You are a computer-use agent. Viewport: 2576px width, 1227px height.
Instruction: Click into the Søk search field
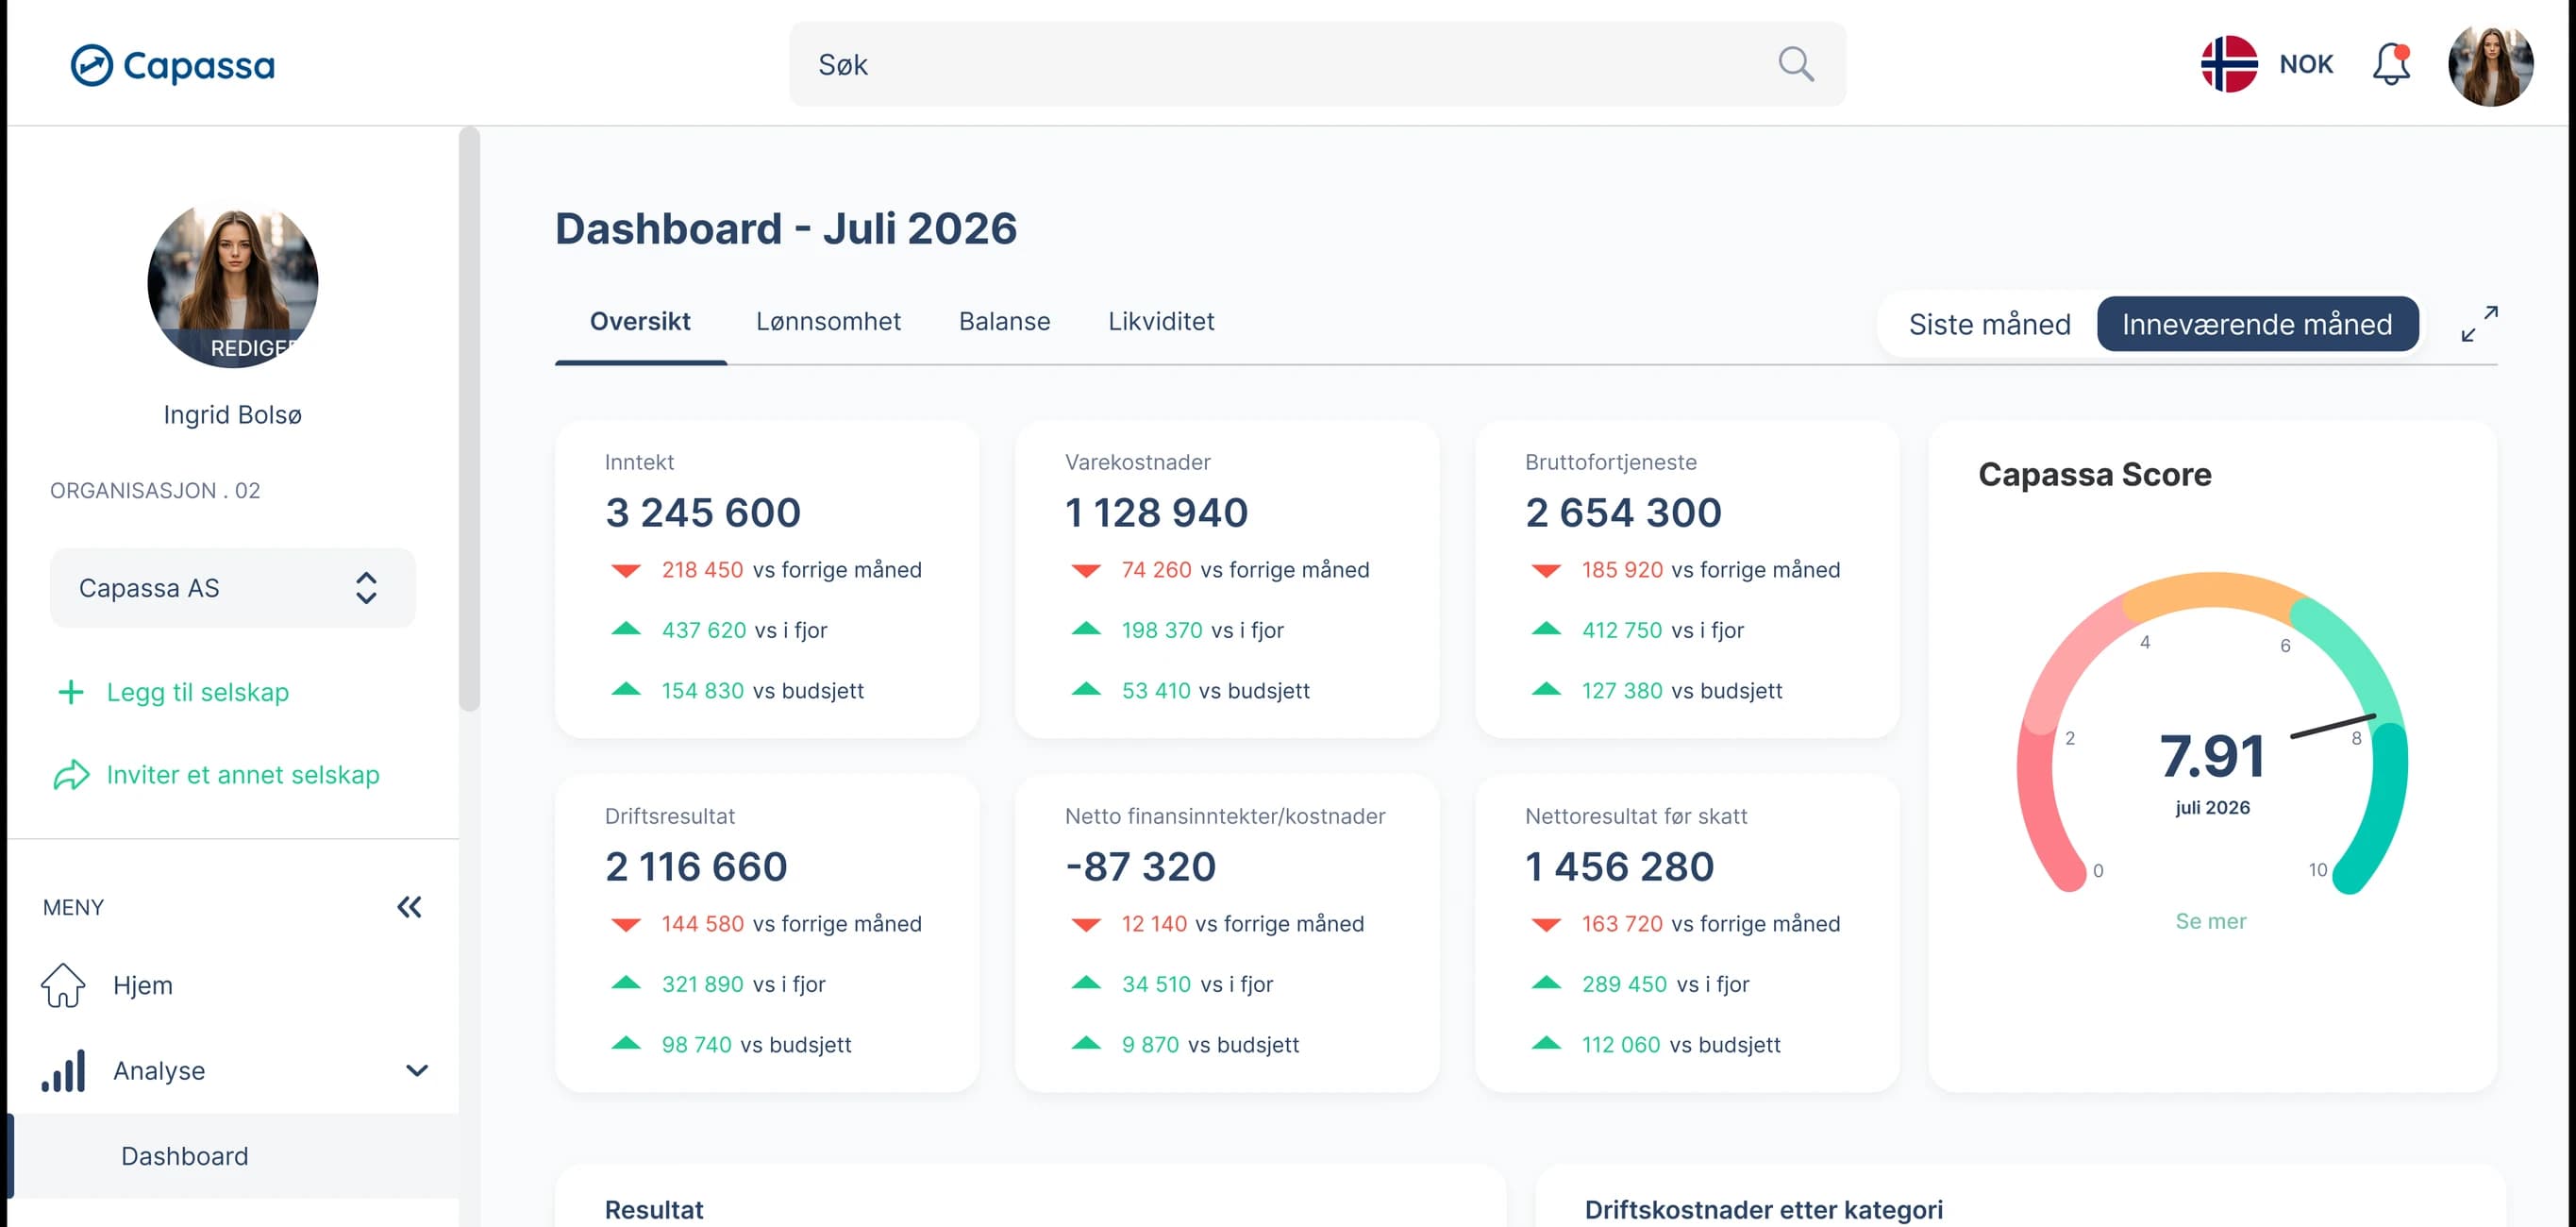pyautogui.click(x=1316, y=64)
